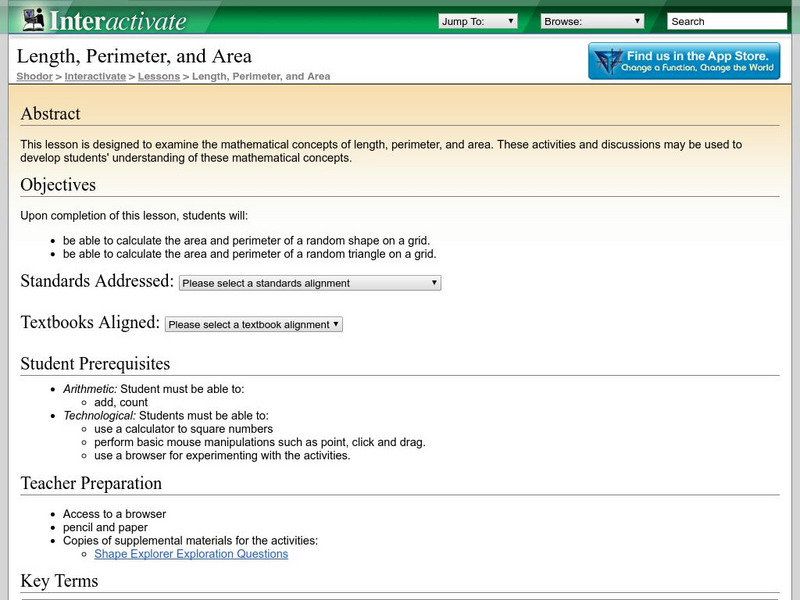Click the 'Textbooks Aligned:' label
This screenshot has height=600, width=800.
click(x=90, y=322)
